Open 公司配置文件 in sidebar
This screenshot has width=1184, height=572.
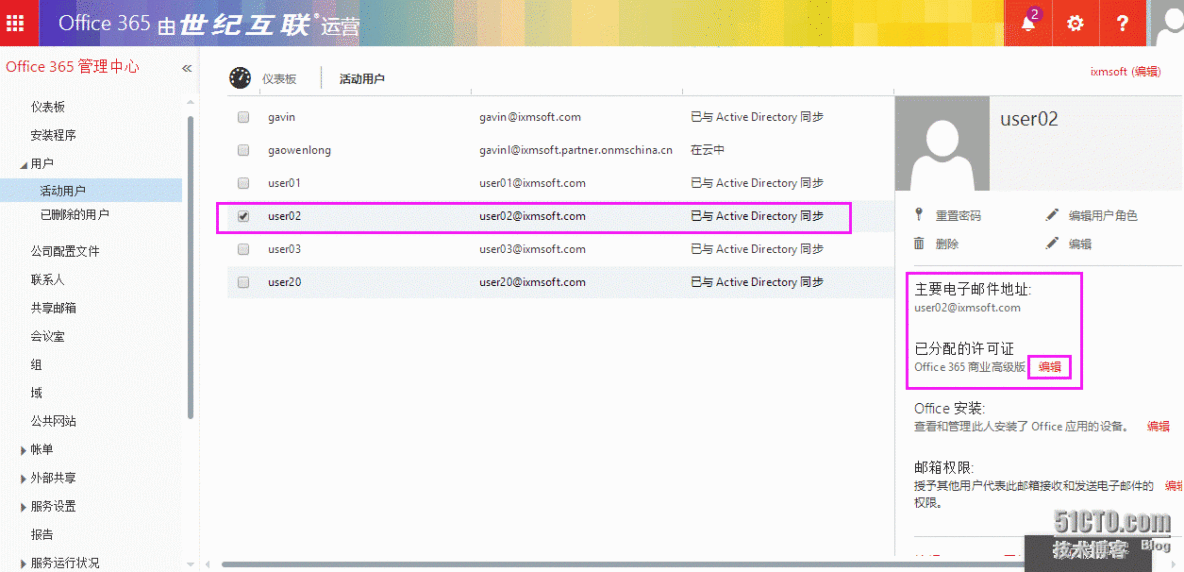click(x=65, y=251)
